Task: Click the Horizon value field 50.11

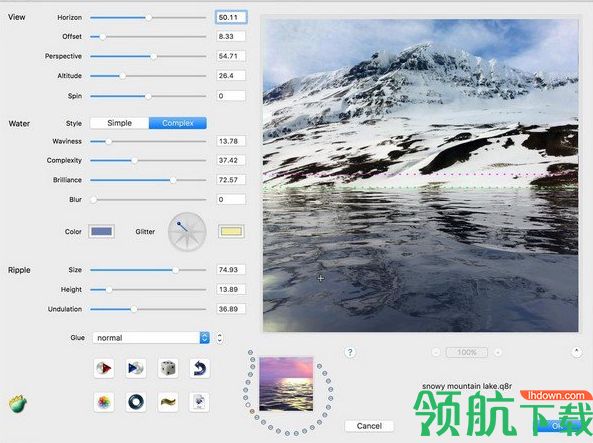Action: [231, 17]
